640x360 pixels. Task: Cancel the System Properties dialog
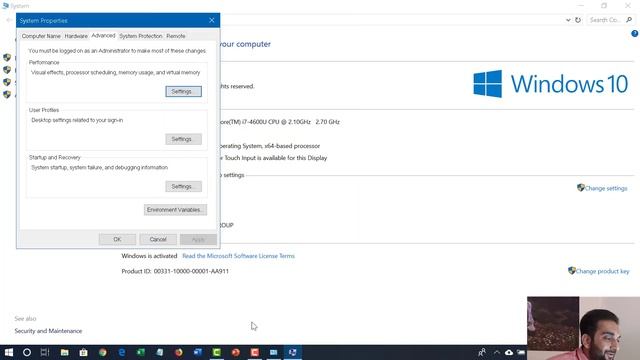tap(158, 239)
